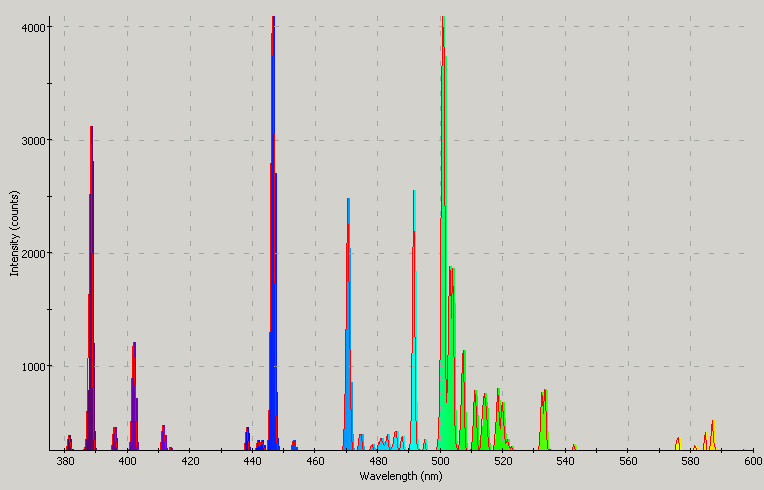Select the green peak near 508 nm
This screenshot has height=490, width=764.
(x=463, y=400)
